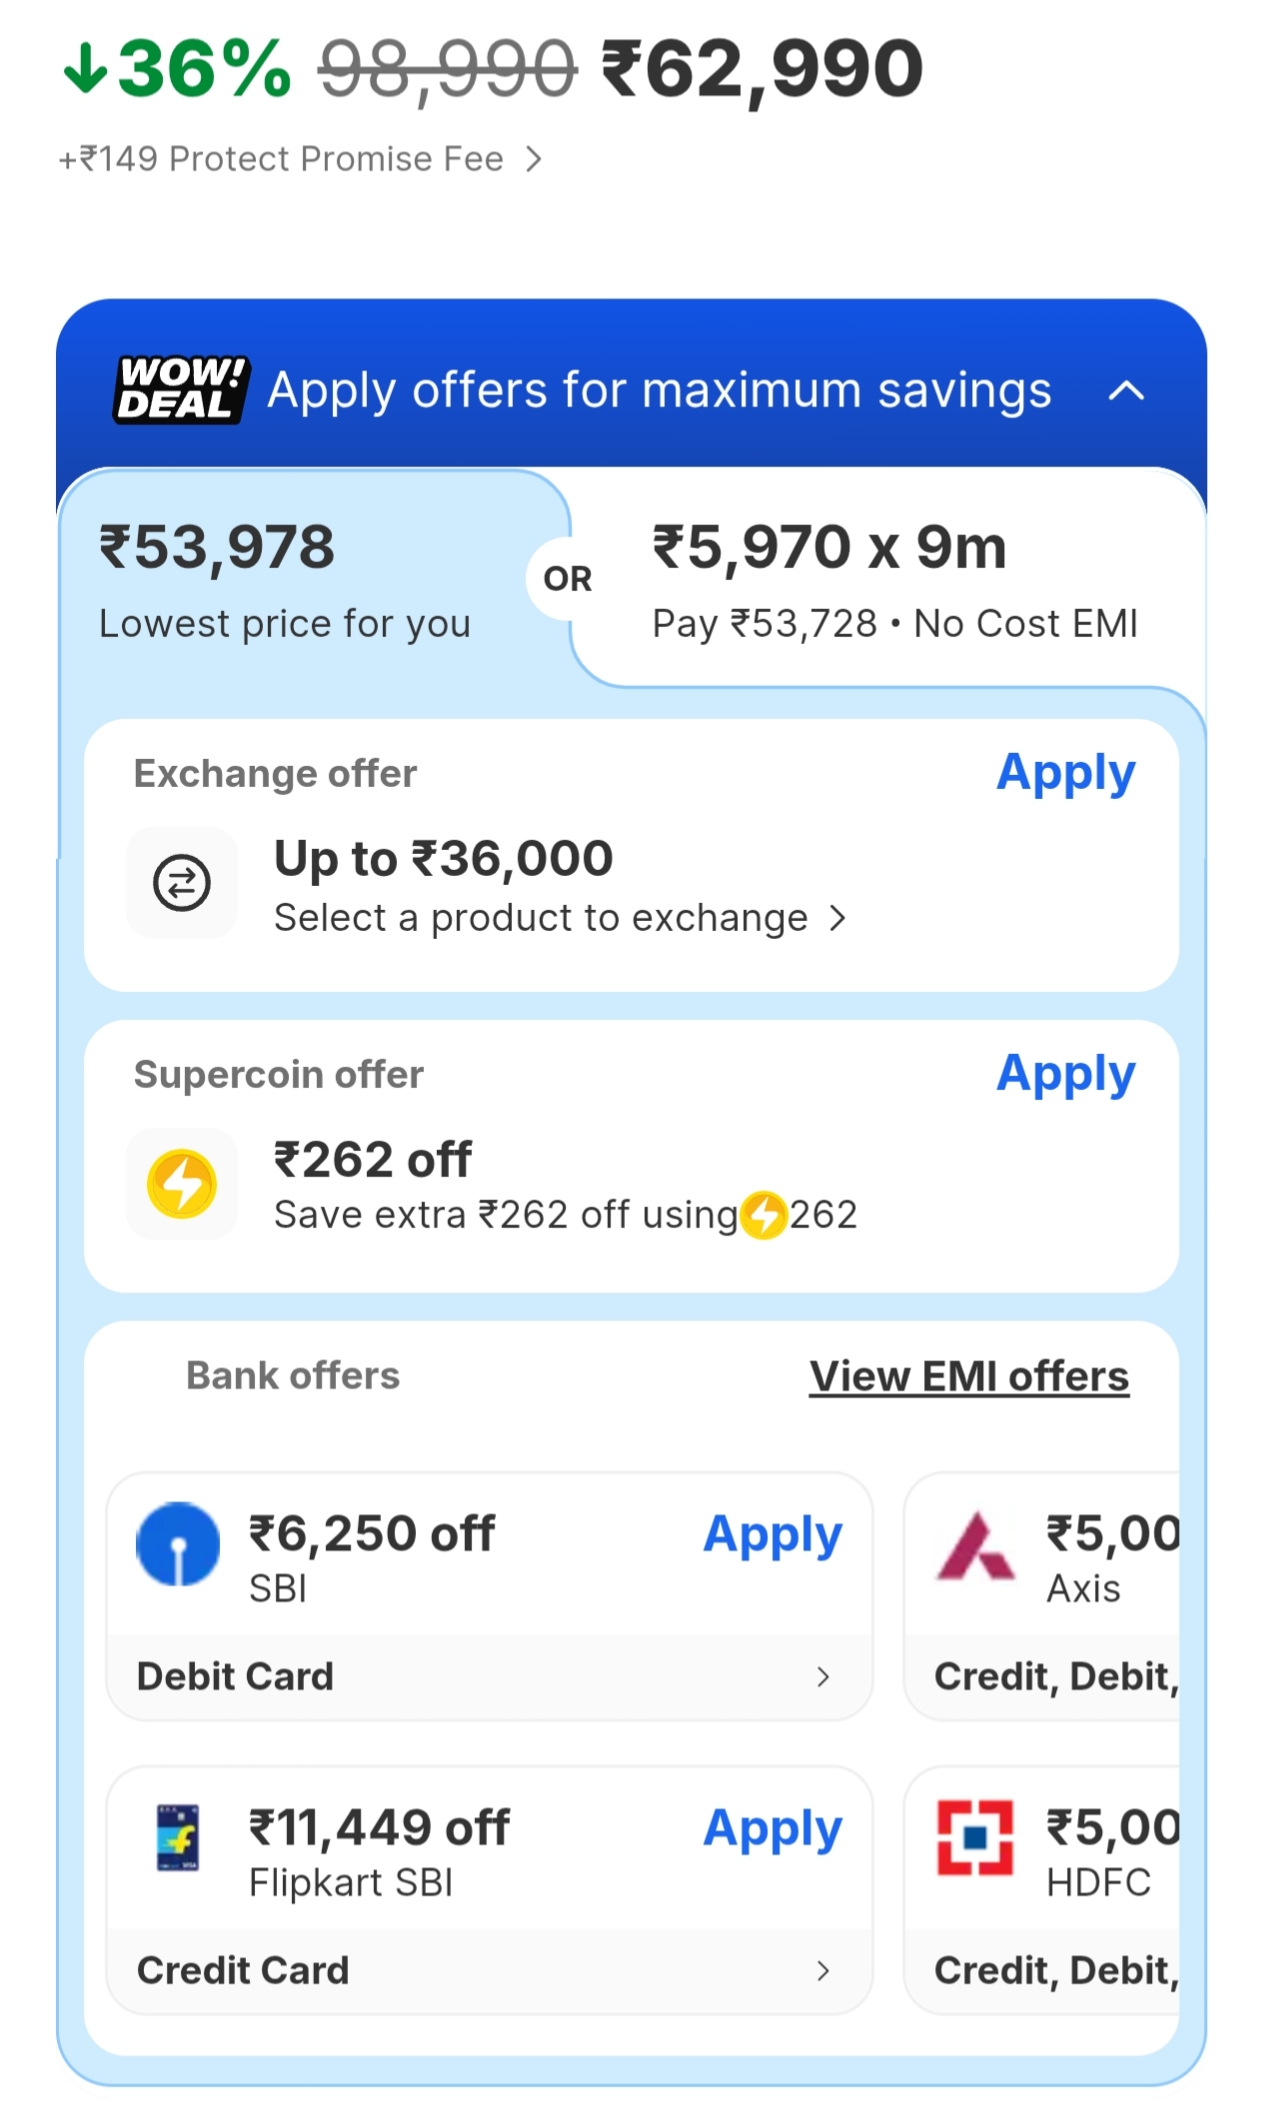Click the small coin icon beside 262

pyautogui.click(x=765, y=1215)
